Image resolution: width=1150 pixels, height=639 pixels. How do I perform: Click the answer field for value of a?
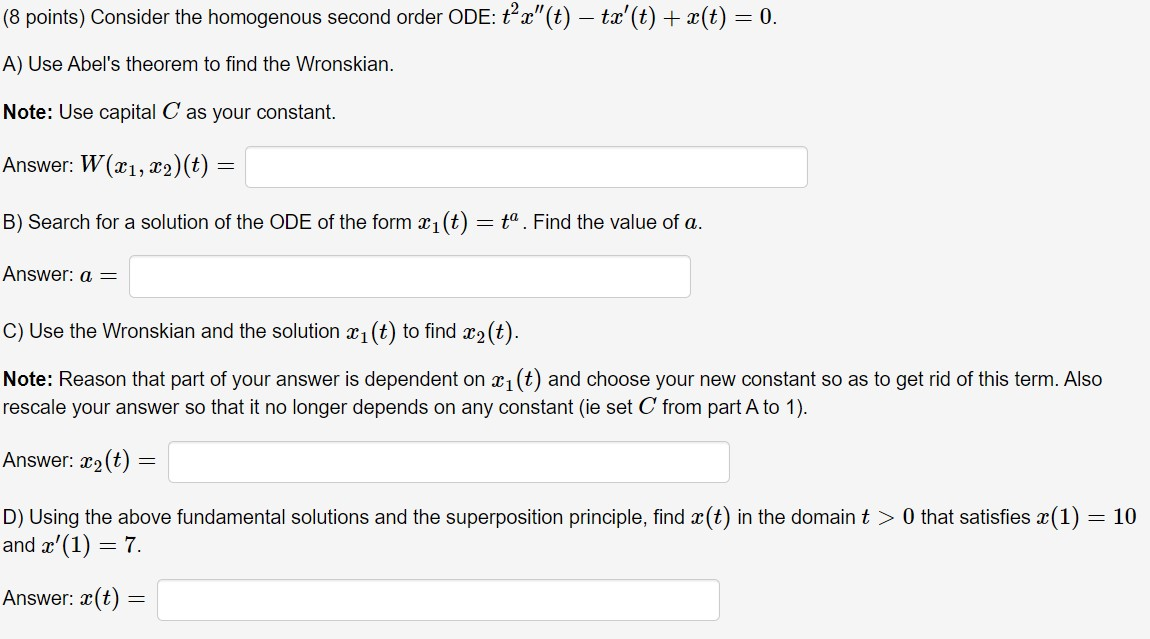point(410,276)
